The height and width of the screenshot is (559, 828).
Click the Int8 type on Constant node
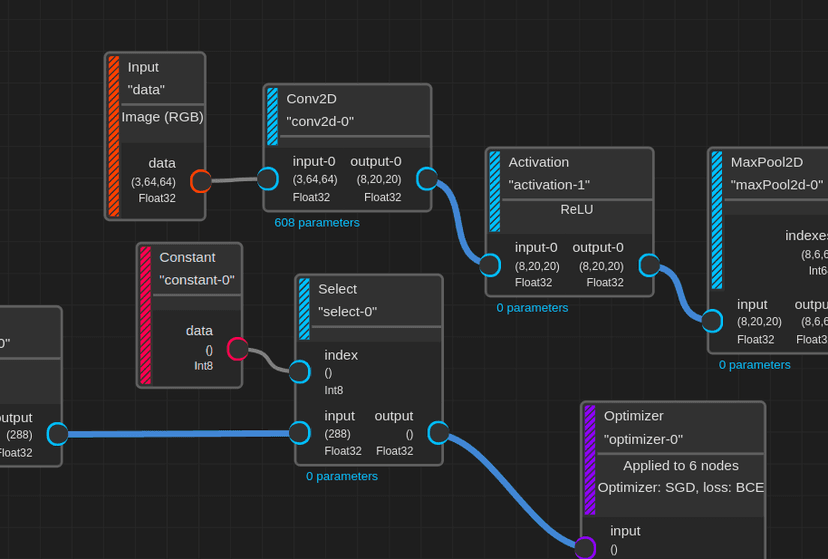(203, 366)
